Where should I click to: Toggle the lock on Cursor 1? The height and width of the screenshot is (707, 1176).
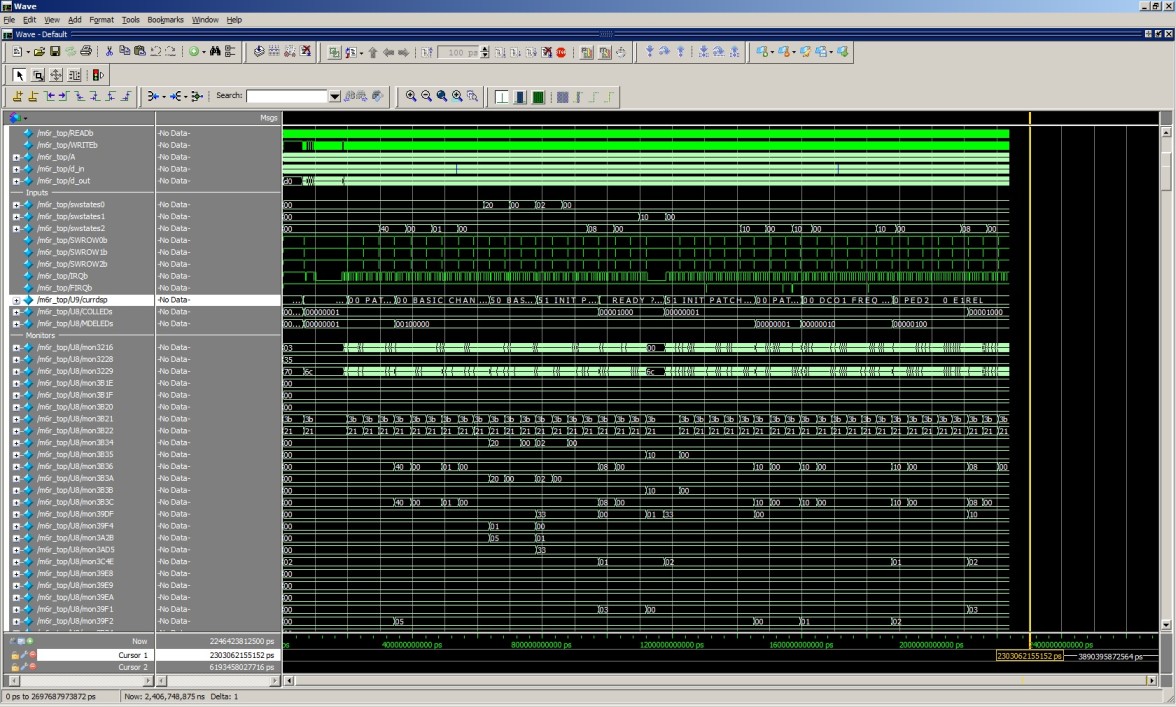(x=15, y=655)
